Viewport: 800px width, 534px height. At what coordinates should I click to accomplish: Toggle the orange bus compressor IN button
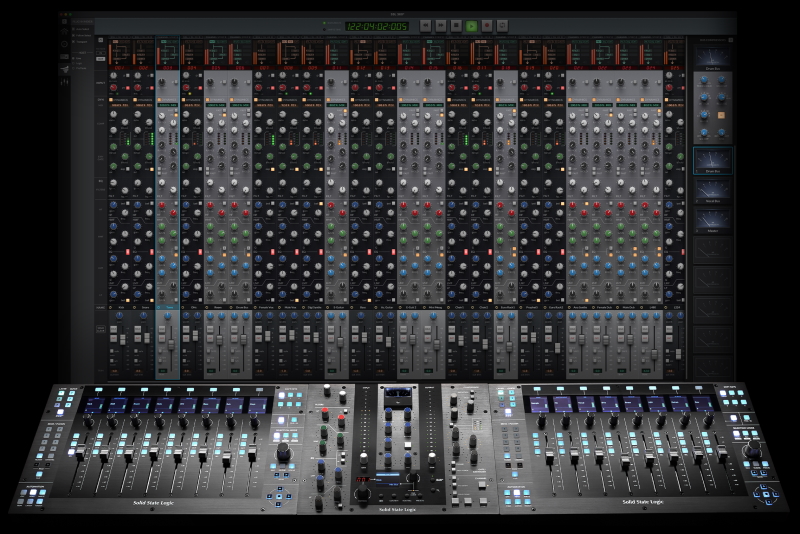click(x=721, y=115)
